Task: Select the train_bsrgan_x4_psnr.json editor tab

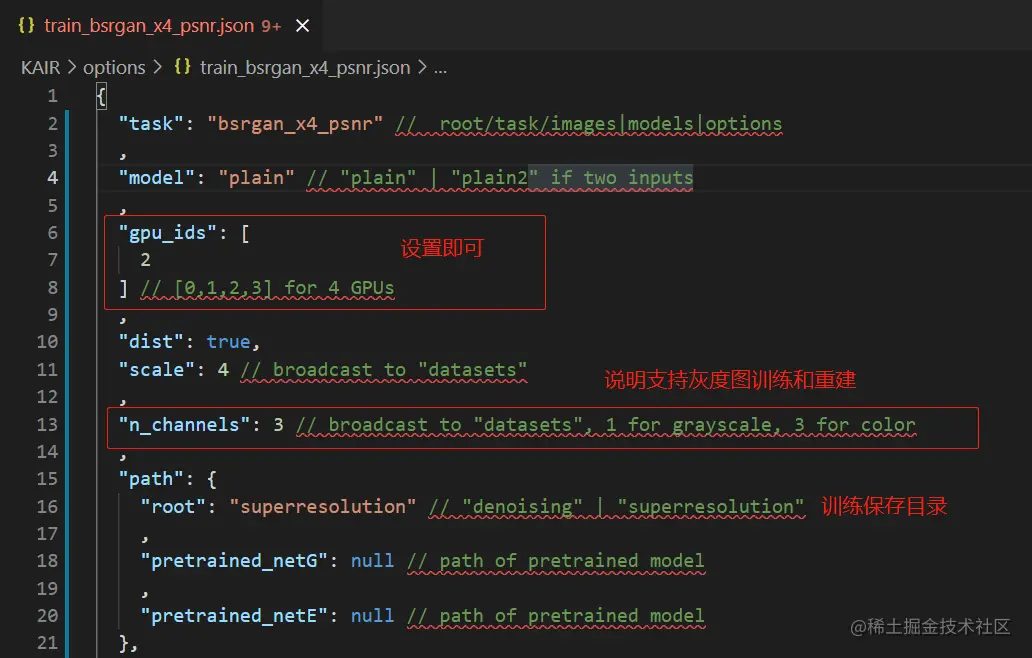Action: tap(161, 26)
